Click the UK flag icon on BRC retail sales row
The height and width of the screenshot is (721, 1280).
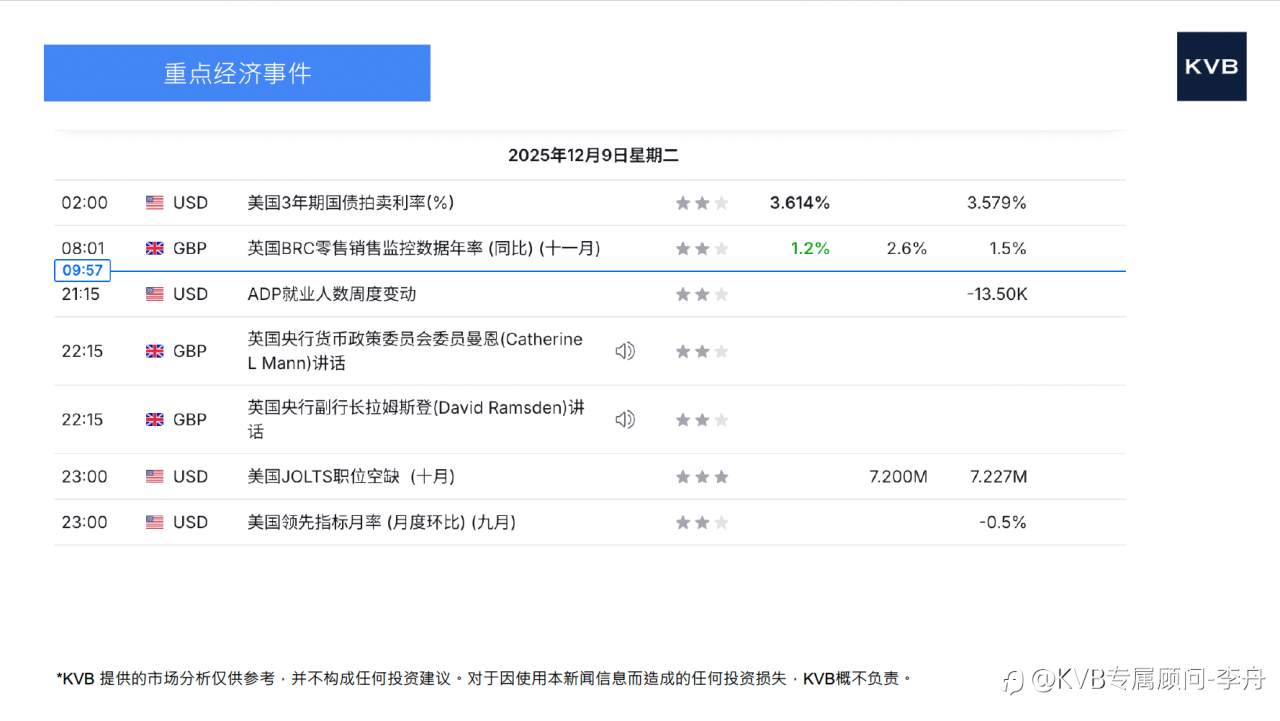[x=154, y=248]
